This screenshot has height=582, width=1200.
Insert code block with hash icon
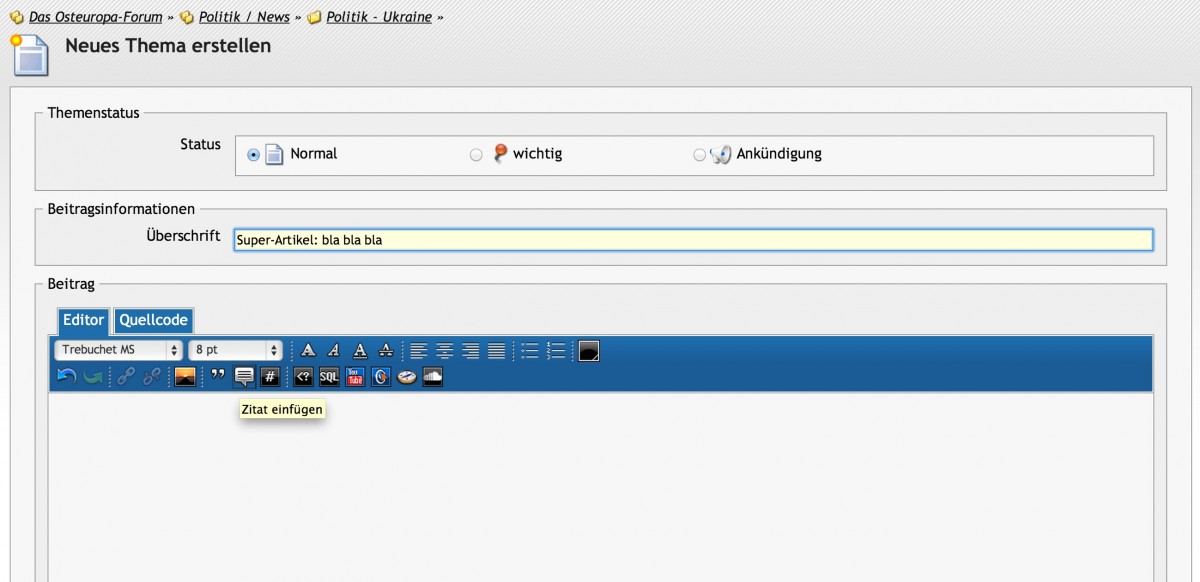pyautogui.click(x=270, y=377)
